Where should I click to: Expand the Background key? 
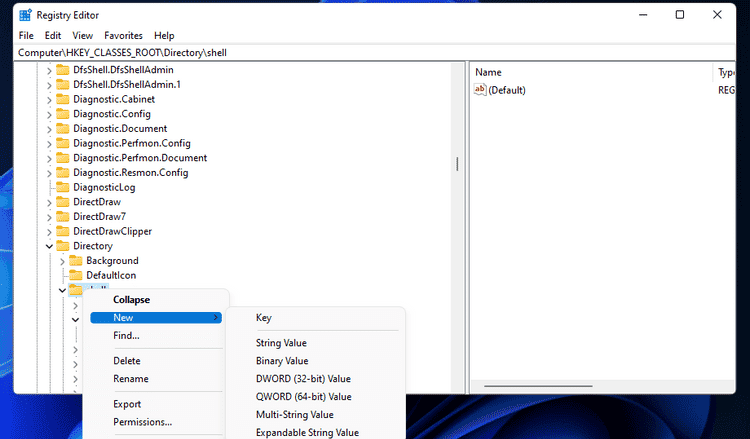[x=62, y=262]
